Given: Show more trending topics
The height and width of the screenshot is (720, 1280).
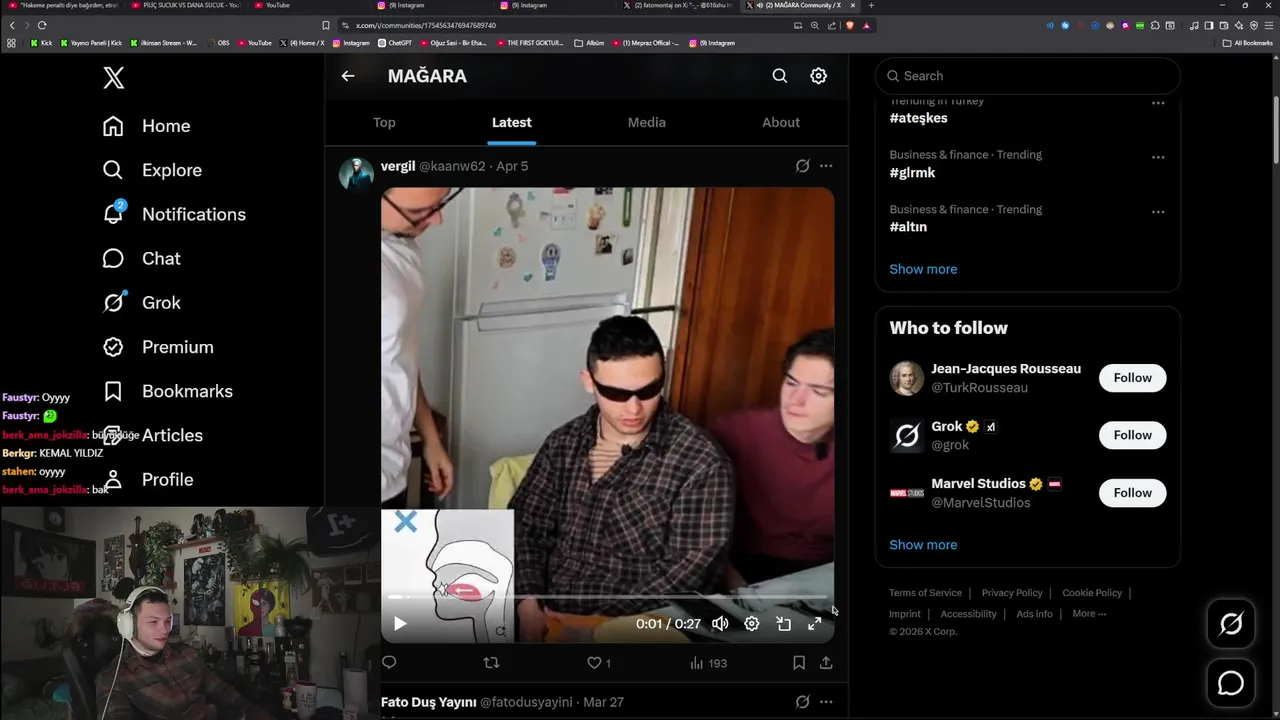Looking at the screenshot, I should (x=923, y=269).
